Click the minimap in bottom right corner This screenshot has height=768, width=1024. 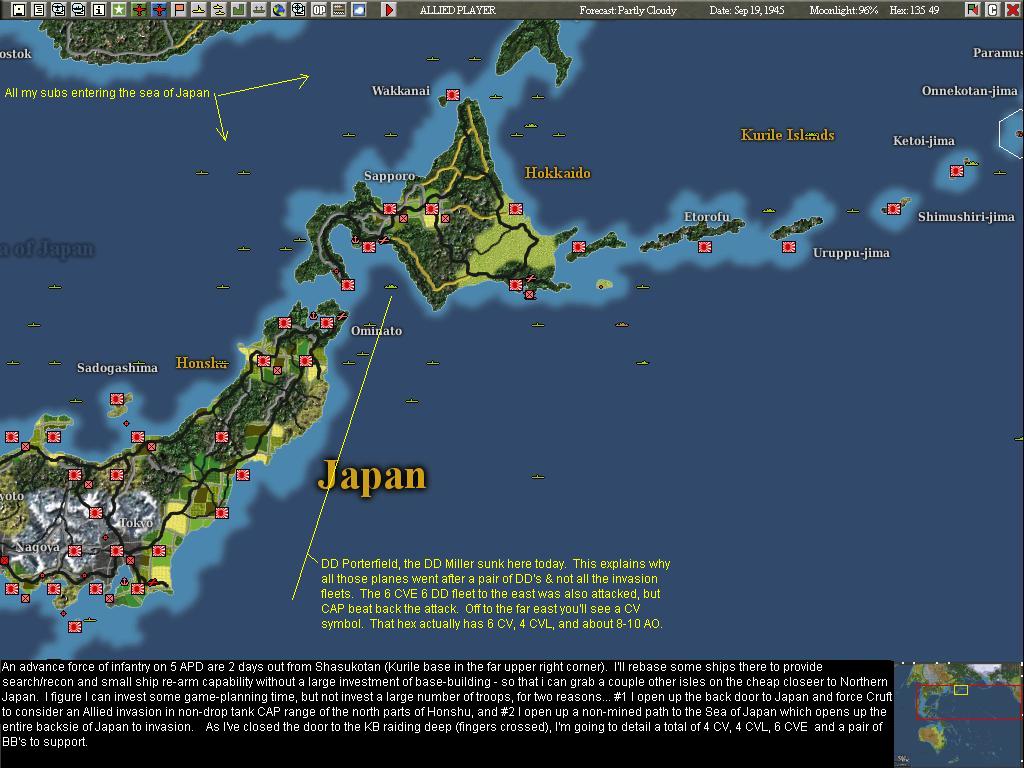[958, 714]
